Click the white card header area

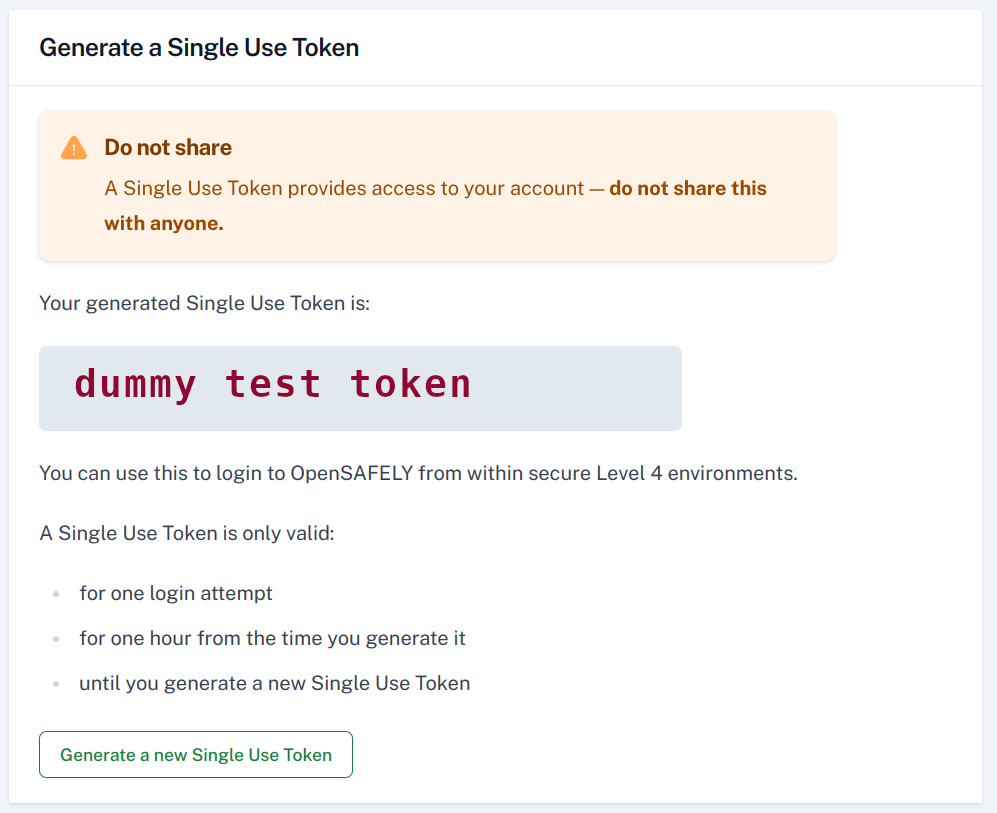point(500,47)
